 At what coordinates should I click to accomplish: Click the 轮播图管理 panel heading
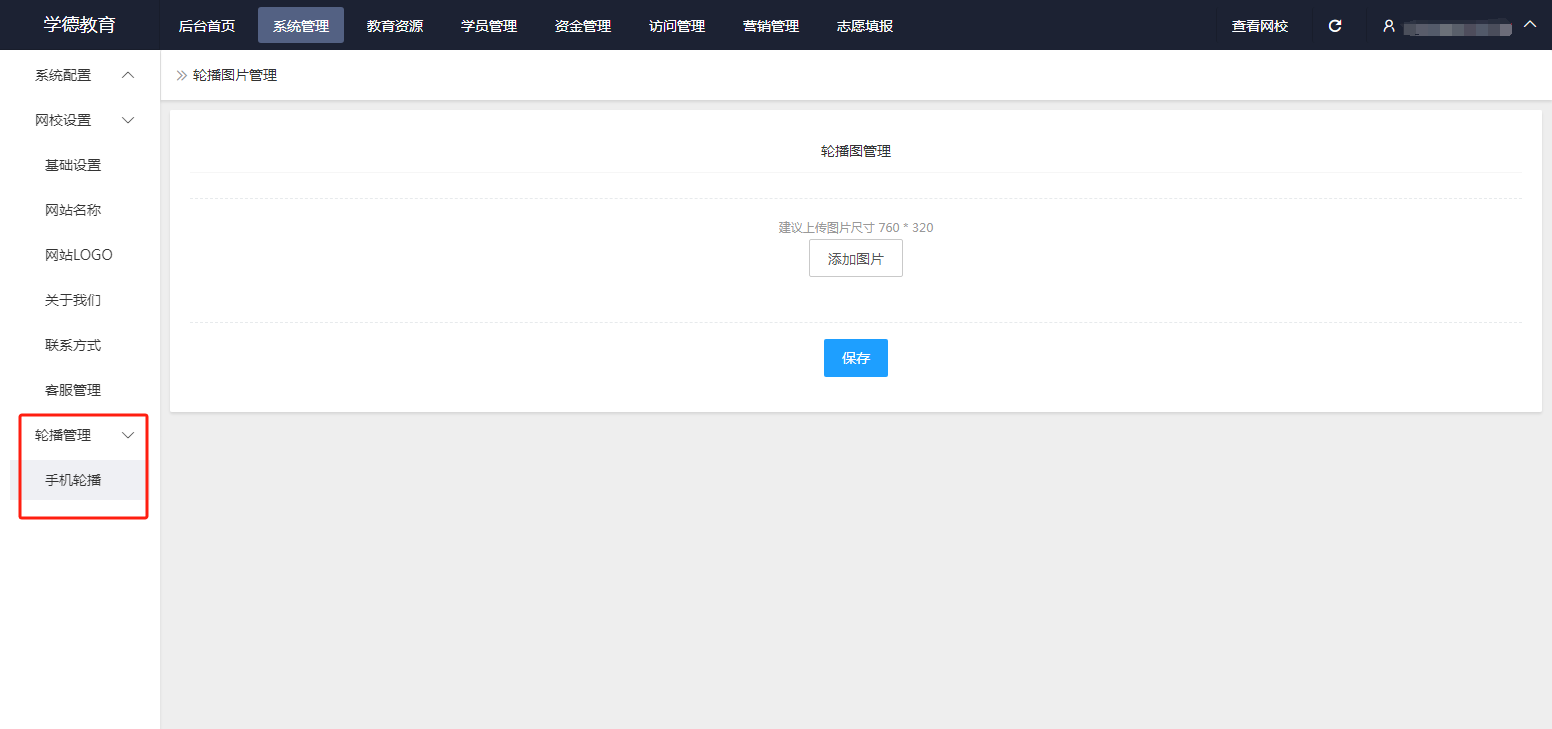coord(856,151)
